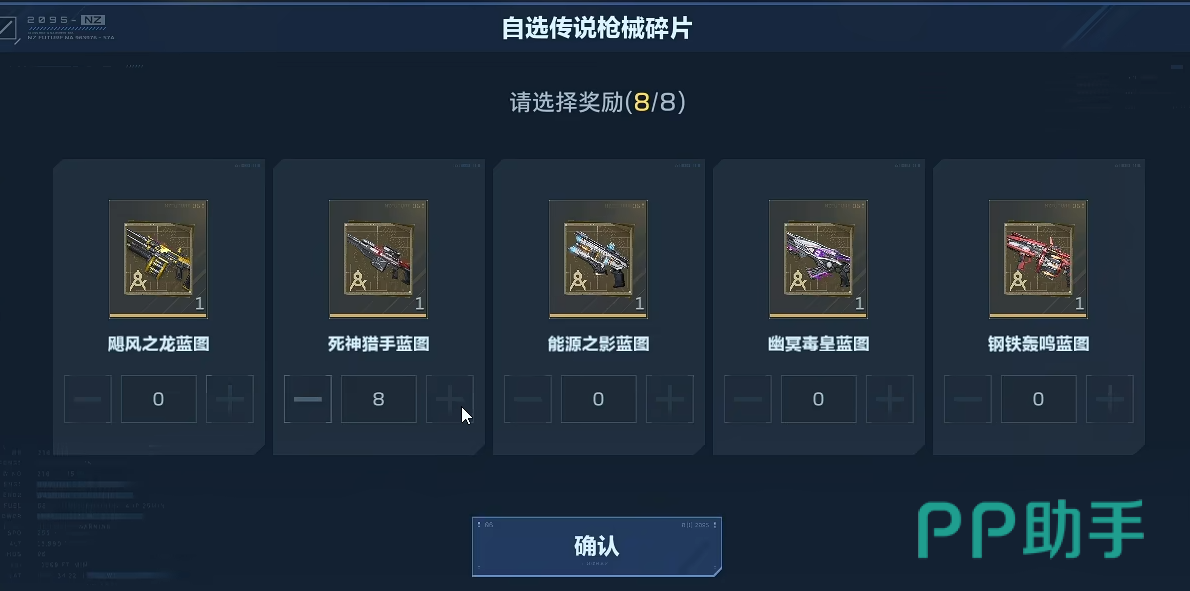
Task: Click the 幽冥毒皇蓝图 name label
Action: (x=818, y=344)
